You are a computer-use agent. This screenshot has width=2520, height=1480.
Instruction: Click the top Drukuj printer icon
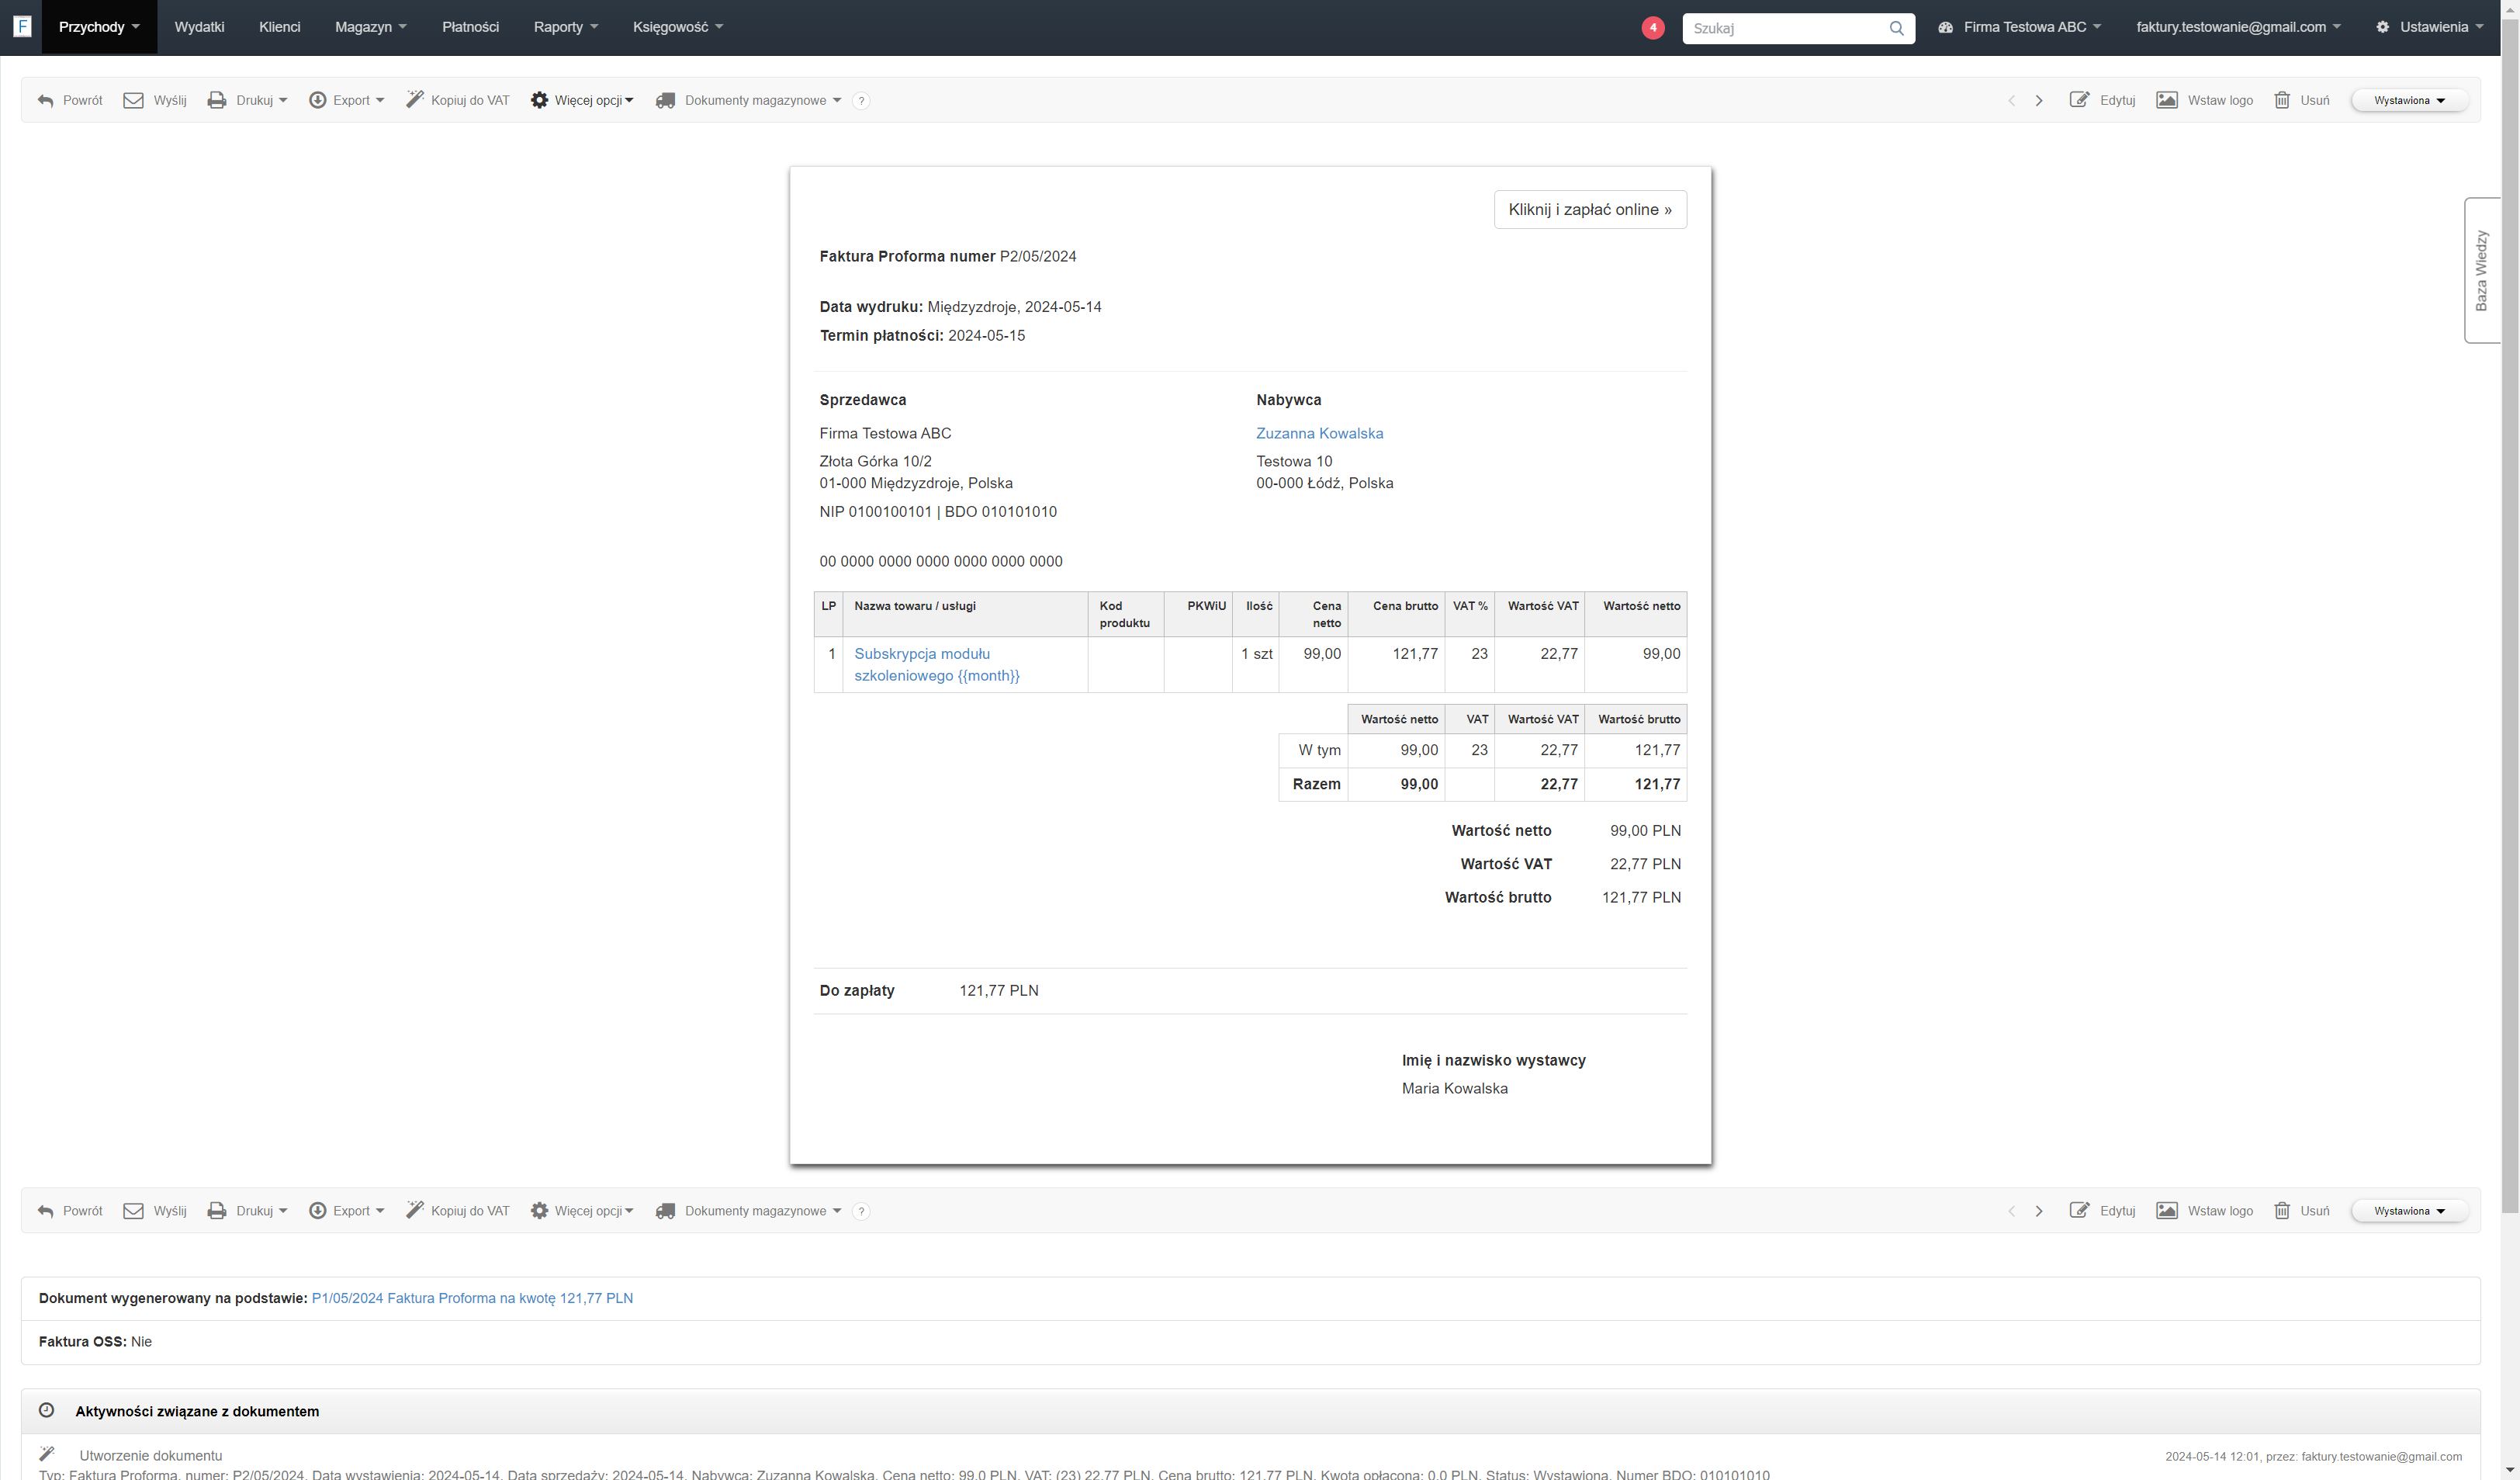click(216, 100)
